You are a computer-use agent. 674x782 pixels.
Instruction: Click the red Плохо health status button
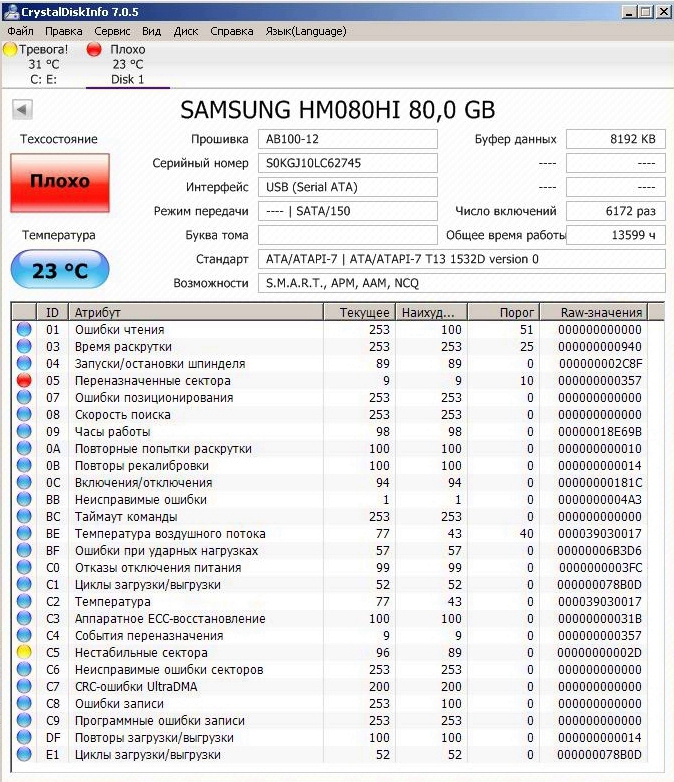(60, 183)
